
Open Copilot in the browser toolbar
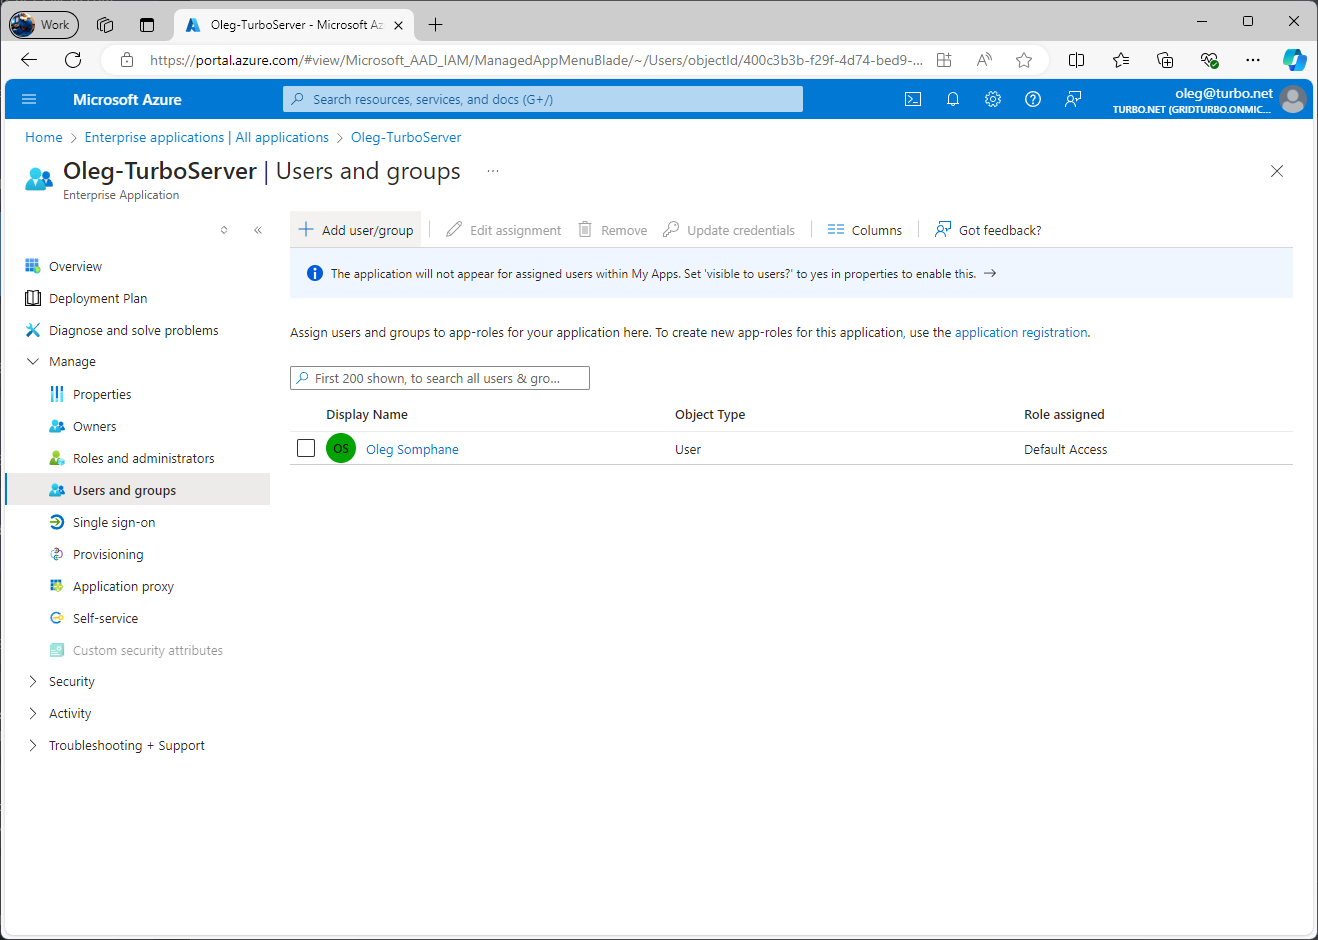pyautogui.click(x=1294, y=59)
